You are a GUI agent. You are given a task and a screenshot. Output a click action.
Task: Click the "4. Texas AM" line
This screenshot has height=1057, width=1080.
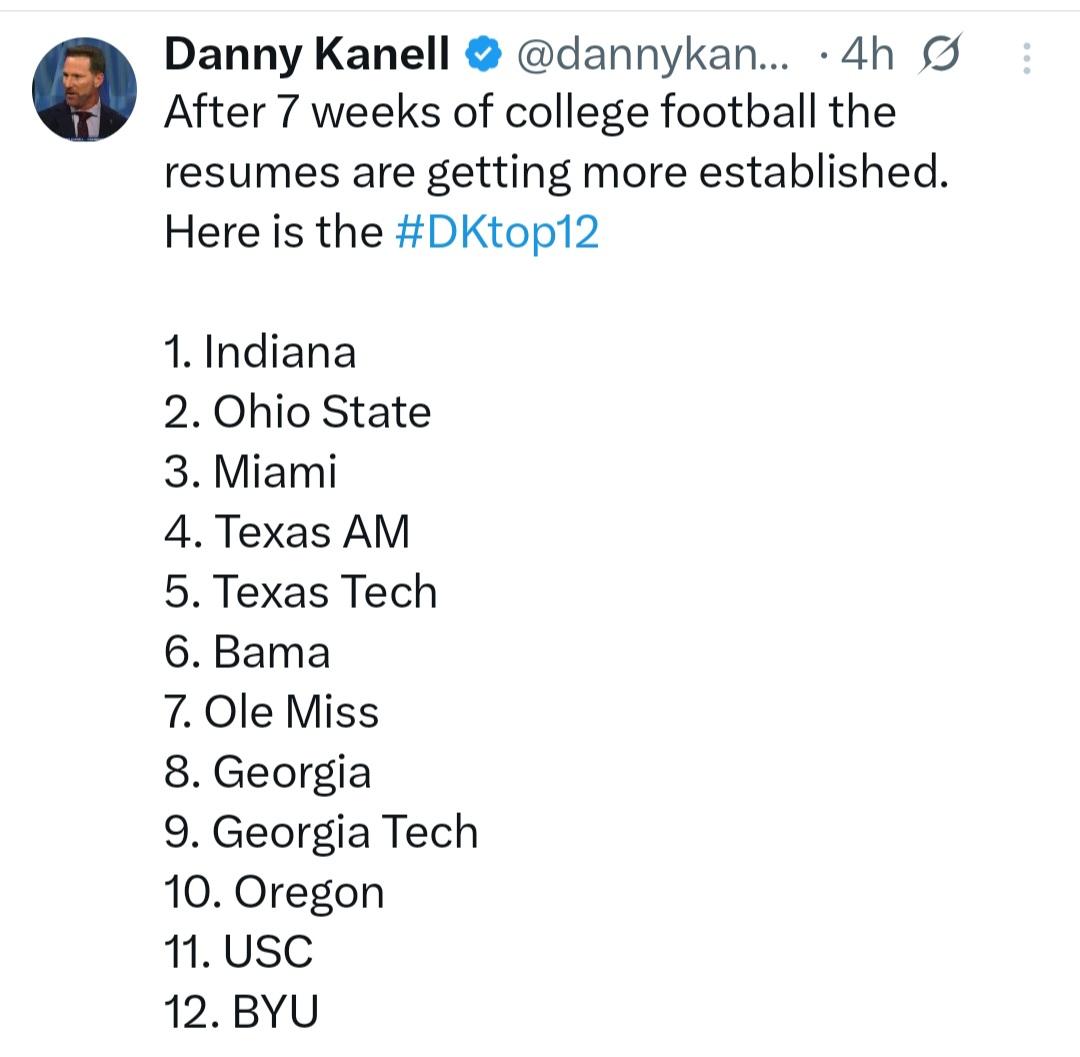[x=287, y=532]
